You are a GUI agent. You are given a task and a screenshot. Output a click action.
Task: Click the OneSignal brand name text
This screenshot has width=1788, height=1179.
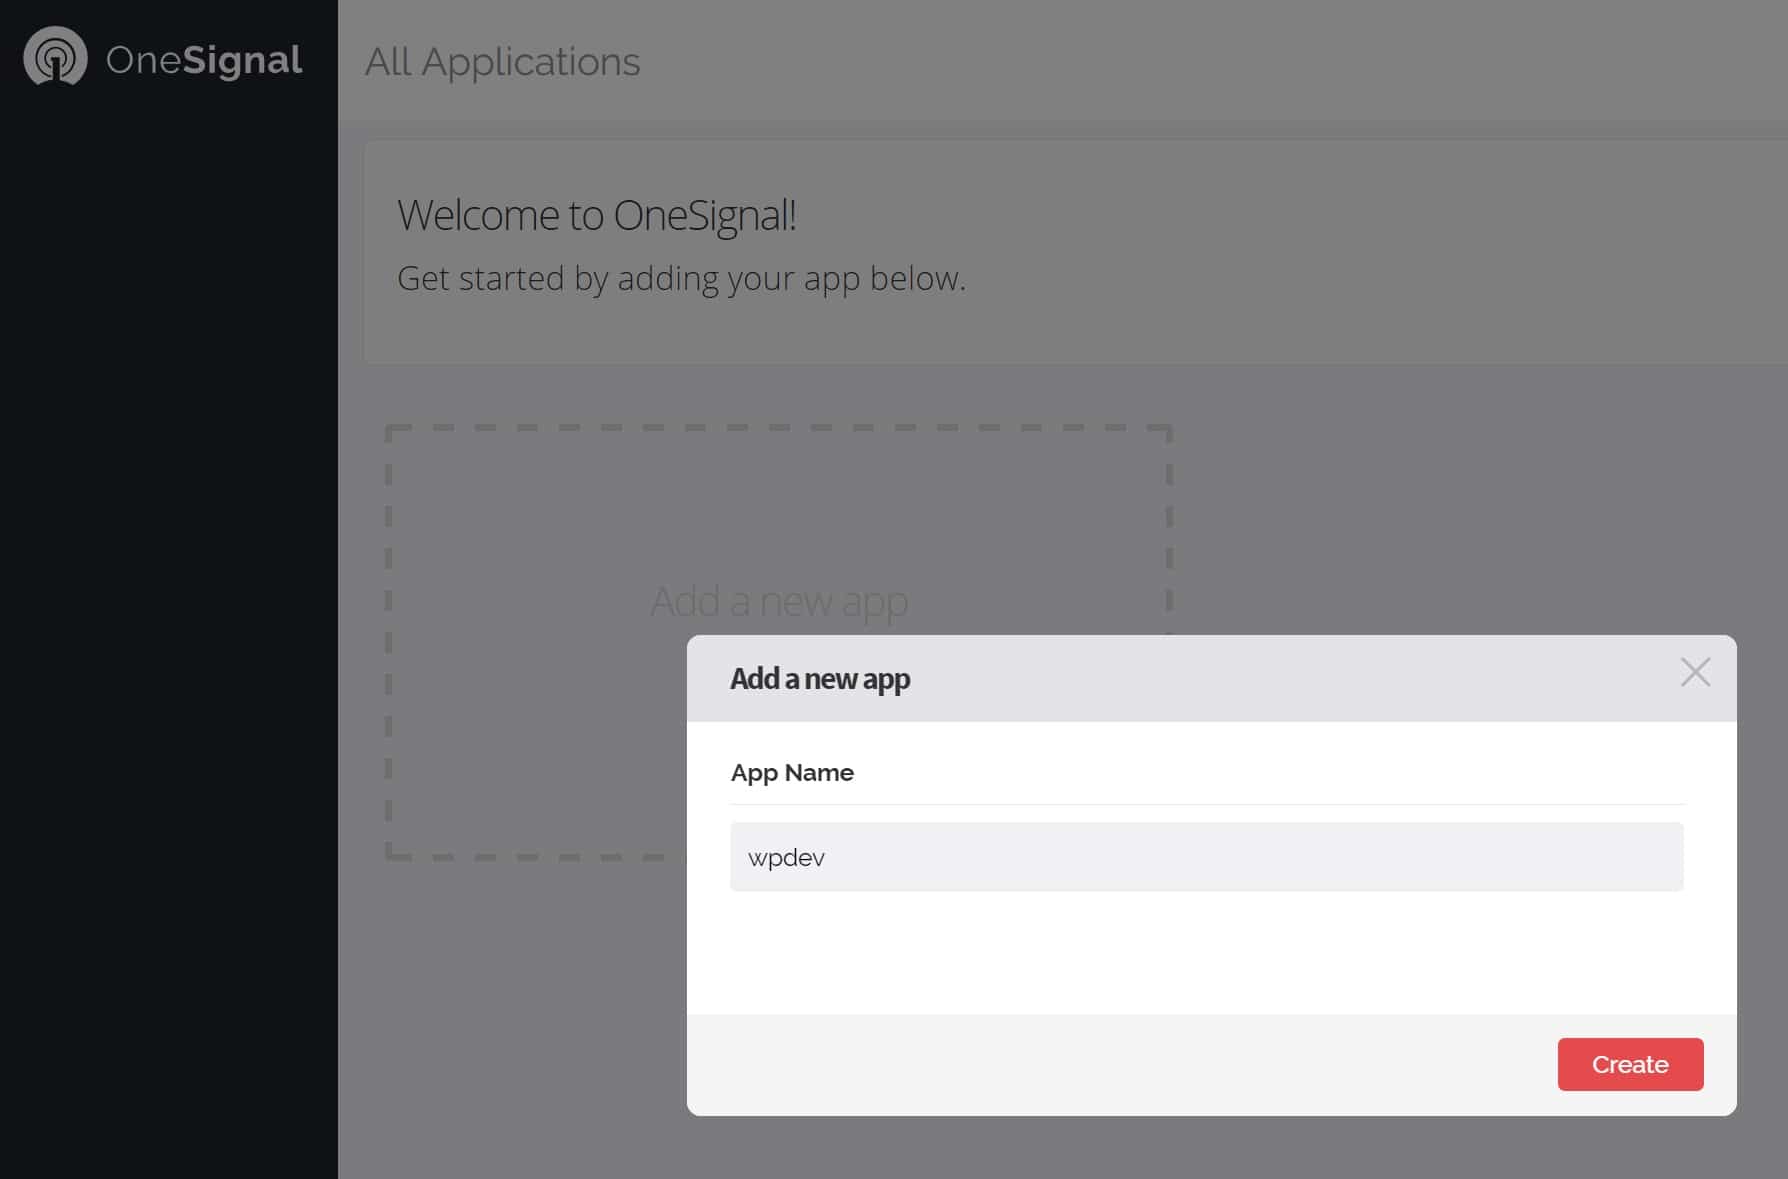203,58
